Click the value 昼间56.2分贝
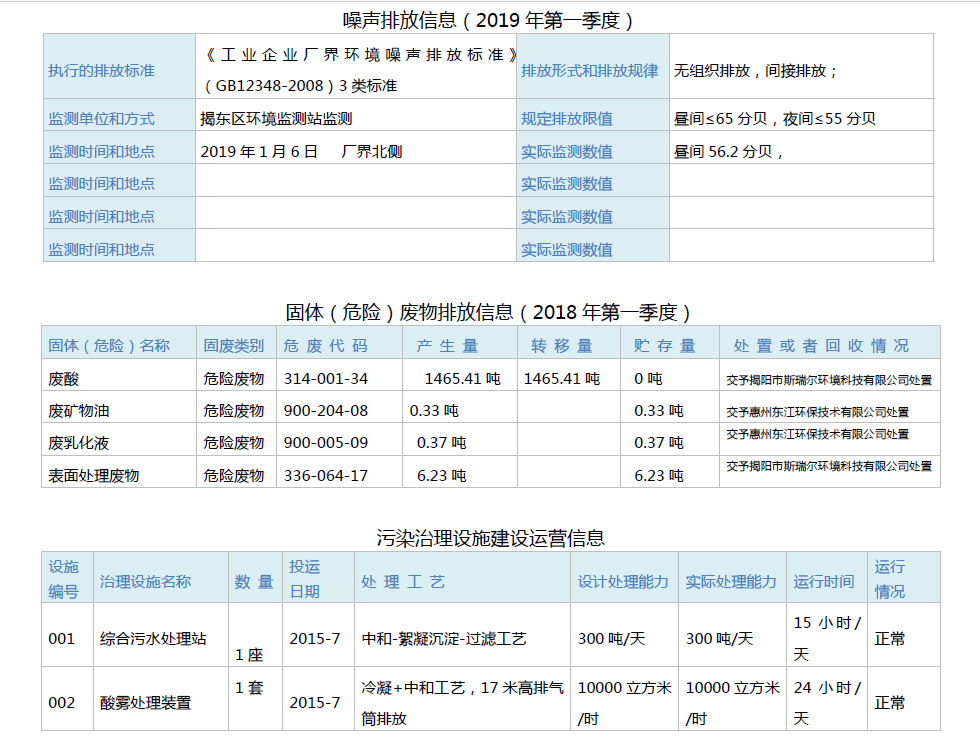The width and height of the screenshot is (980, 743). (723, 151)
